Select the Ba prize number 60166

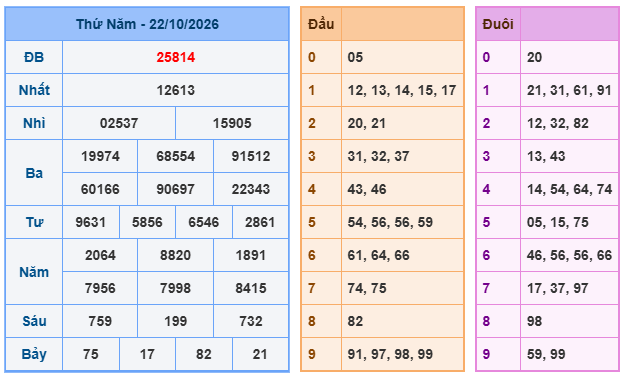pyautogui.click(x=100, y=189)
